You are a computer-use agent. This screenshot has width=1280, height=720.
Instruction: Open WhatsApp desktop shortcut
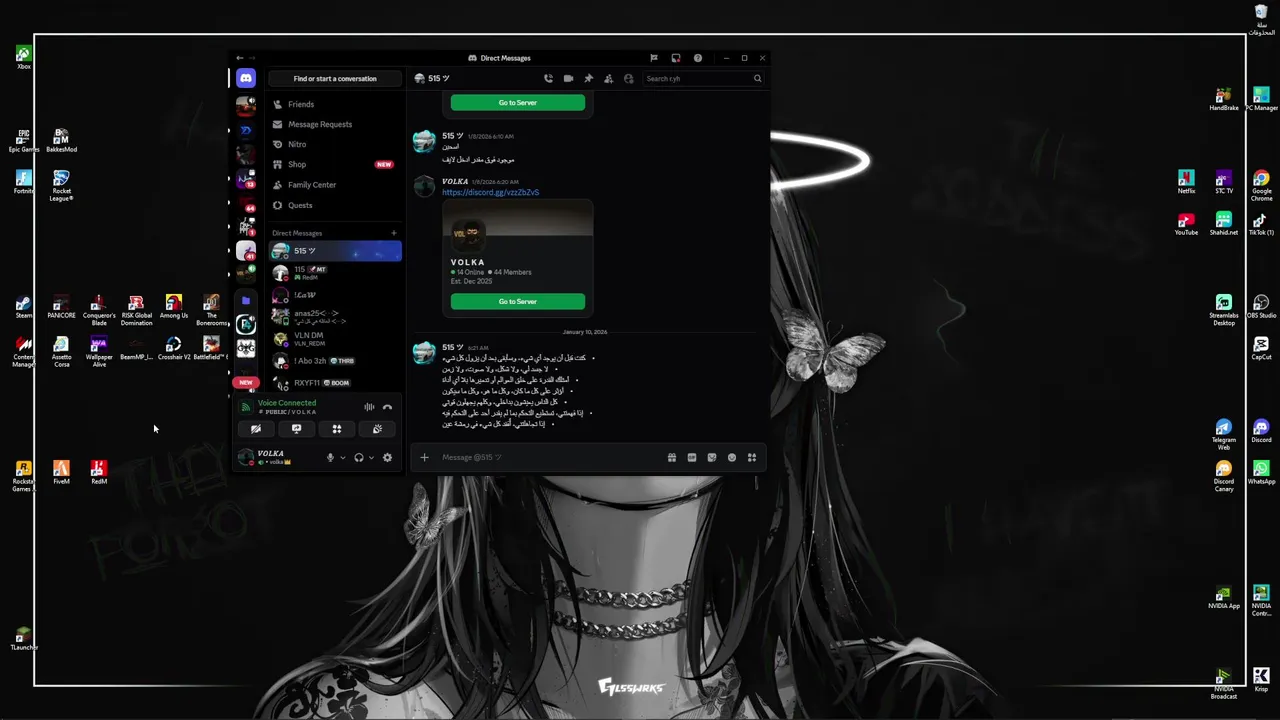coord(1261,472)
